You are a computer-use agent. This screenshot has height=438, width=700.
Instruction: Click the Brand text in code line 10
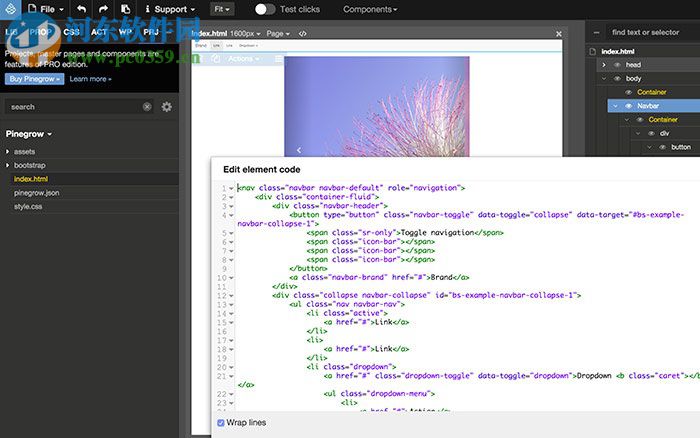pyautogui.click(x=442, y=277)
